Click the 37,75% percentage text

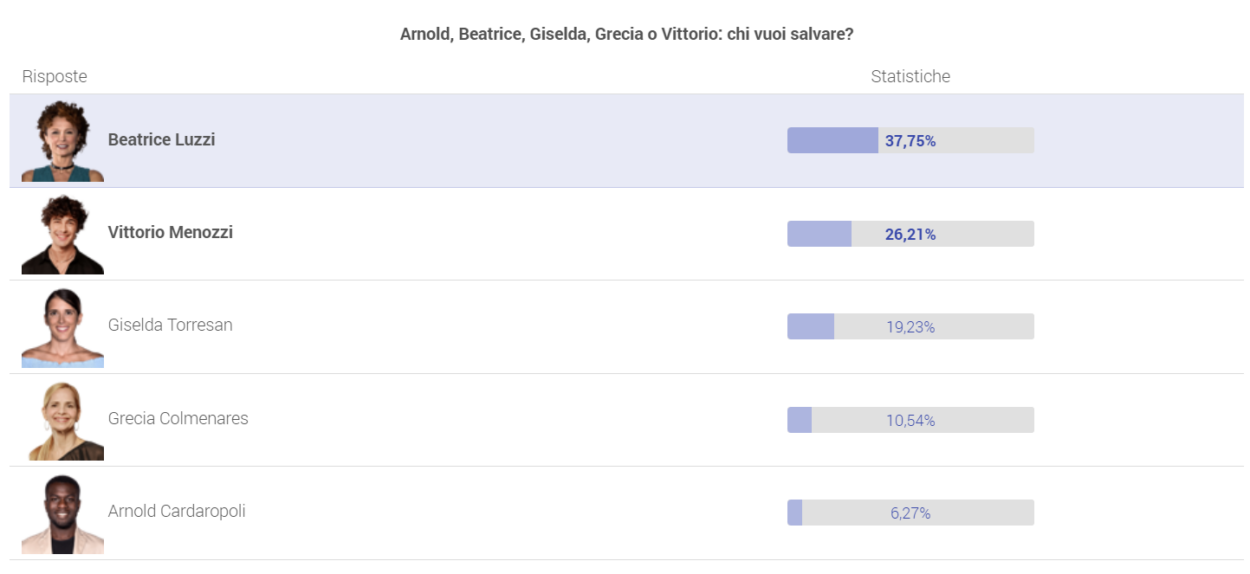[910, 141]
